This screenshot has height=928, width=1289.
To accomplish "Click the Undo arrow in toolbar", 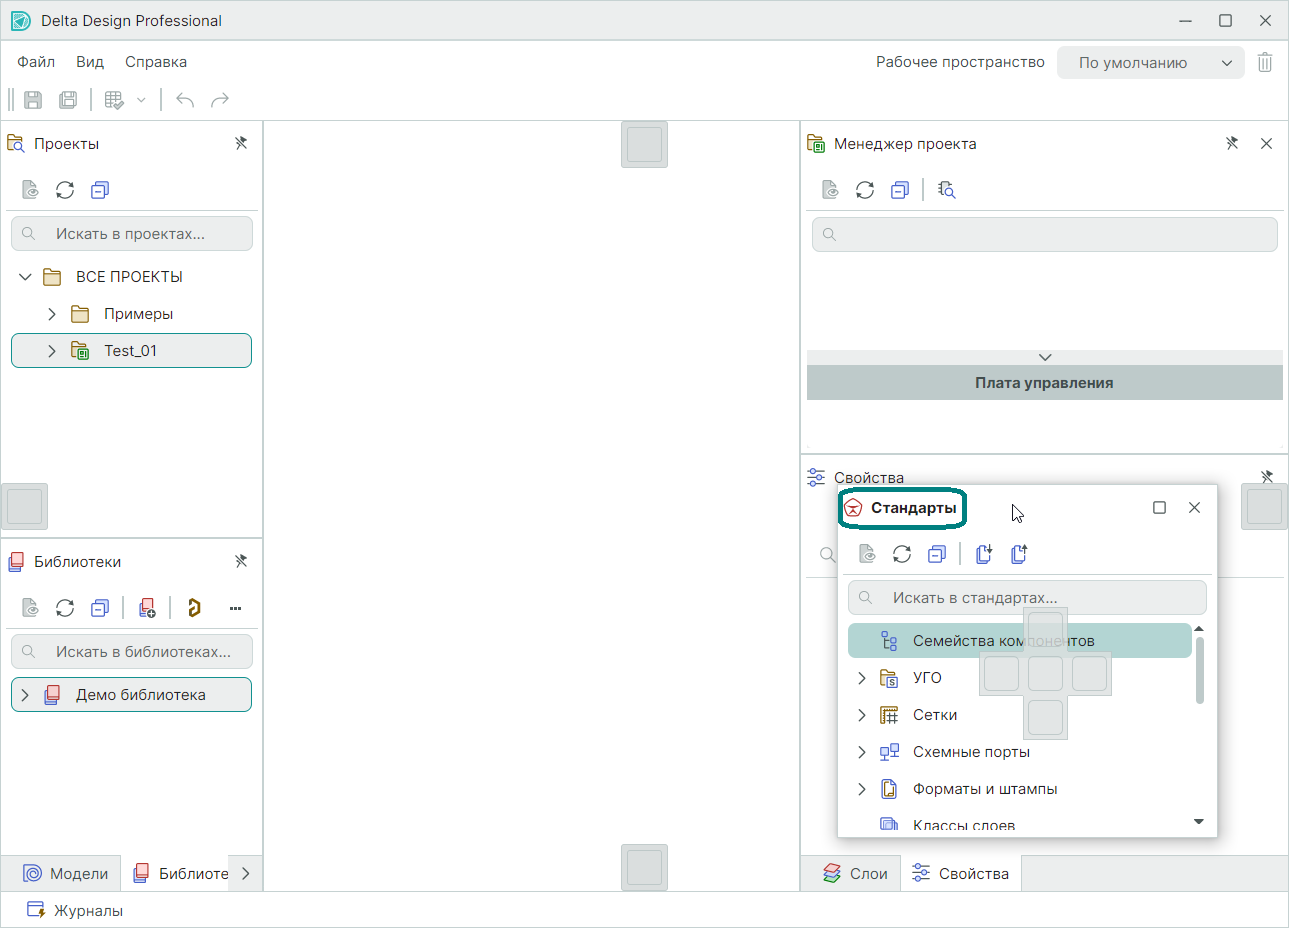I will pyautogui.click(x=185, y=100).
